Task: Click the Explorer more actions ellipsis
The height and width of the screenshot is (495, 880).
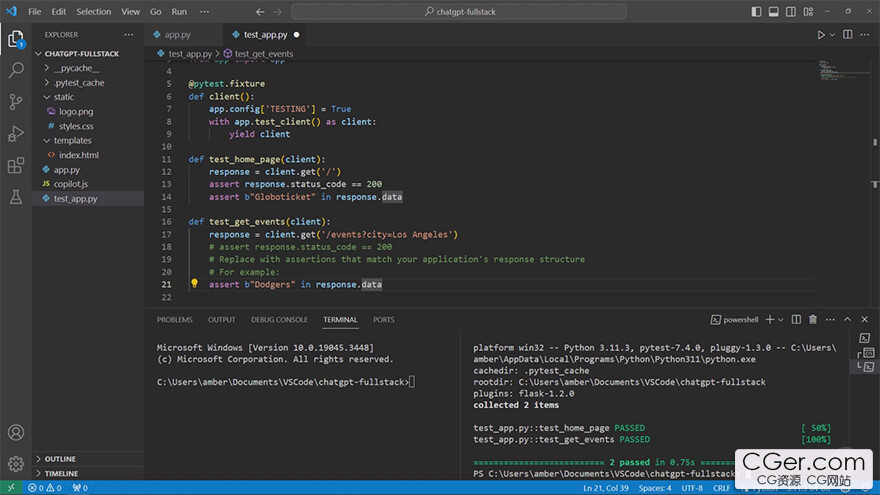Action: 129,35
